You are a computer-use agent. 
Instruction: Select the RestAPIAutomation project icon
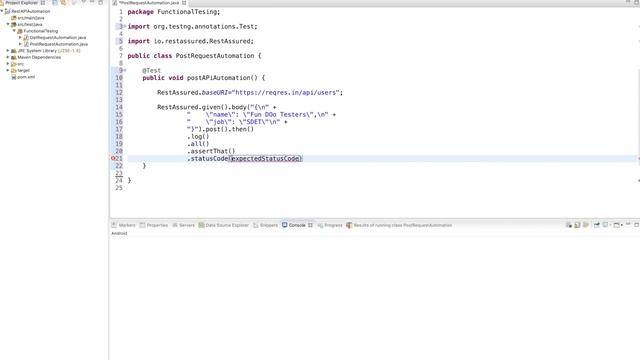tap(7, 11)
